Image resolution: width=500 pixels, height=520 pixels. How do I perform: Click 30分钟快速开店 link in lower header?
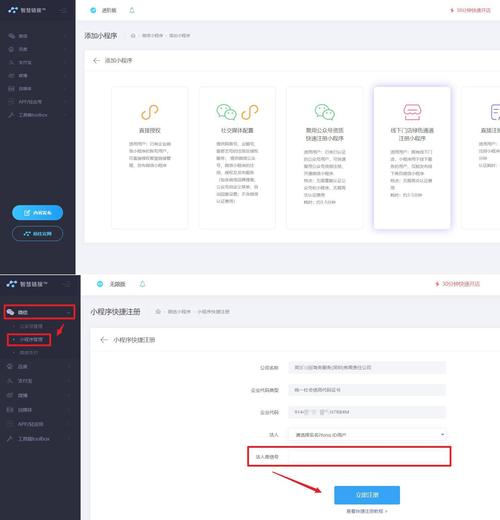click(461, 284)
